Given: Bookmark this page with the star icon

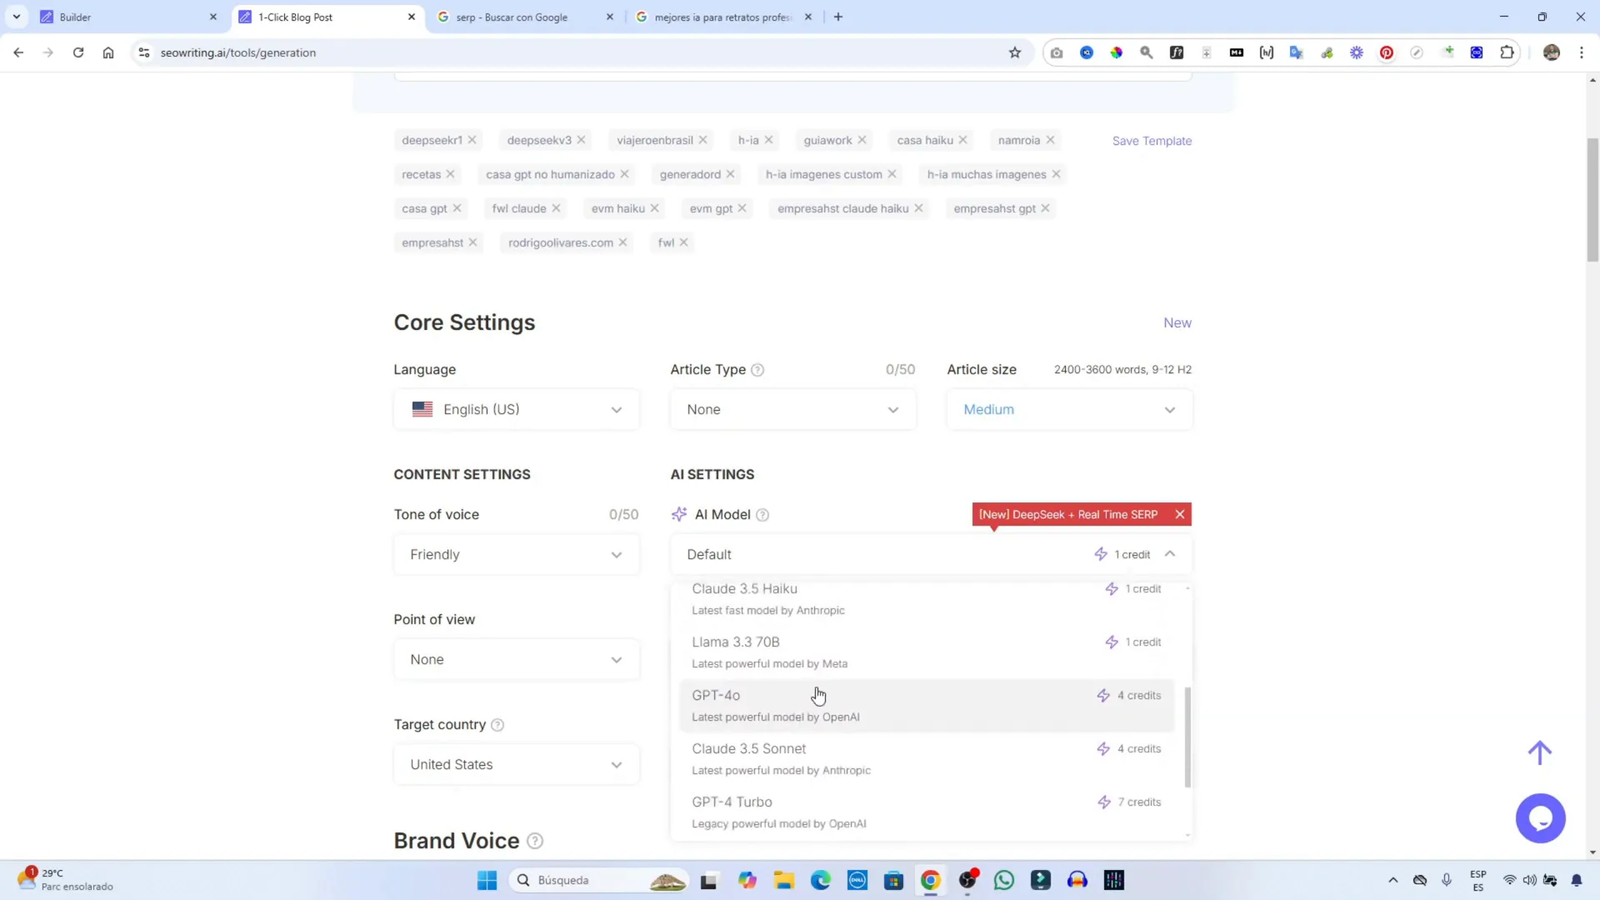Looking at the screenshot, I should (1014, 53).
